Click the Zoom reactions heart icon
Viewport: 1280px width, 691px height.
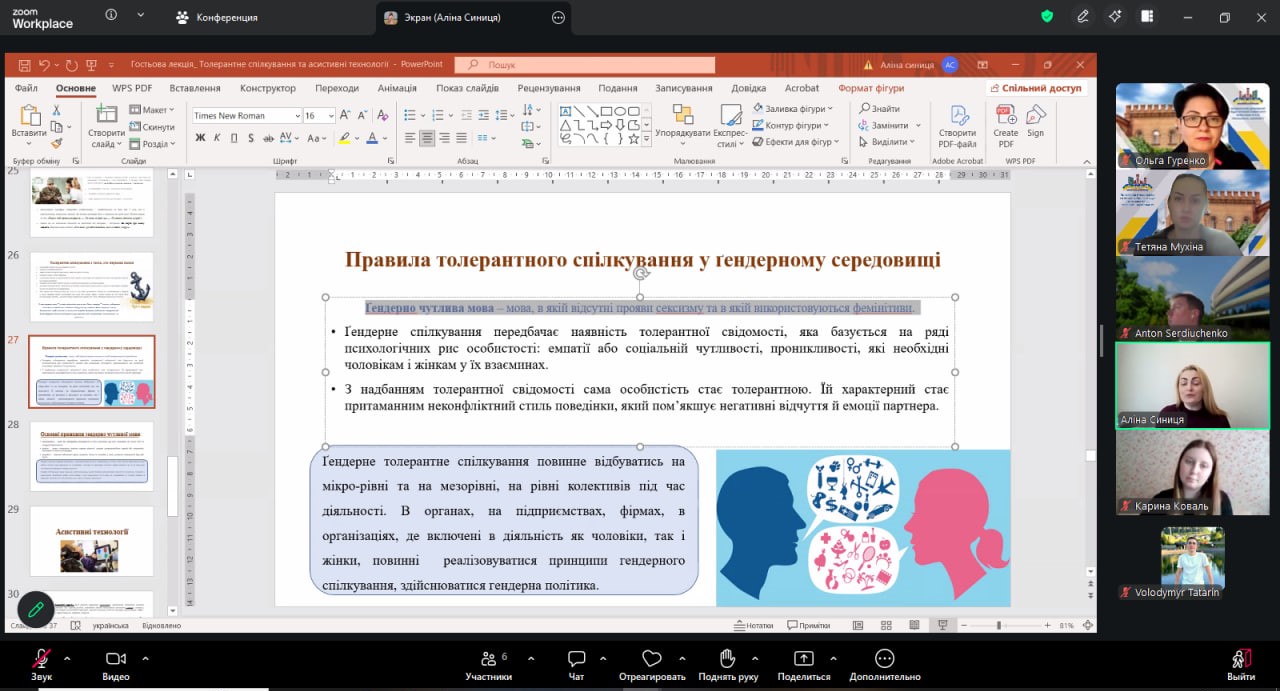click(652, 659)
